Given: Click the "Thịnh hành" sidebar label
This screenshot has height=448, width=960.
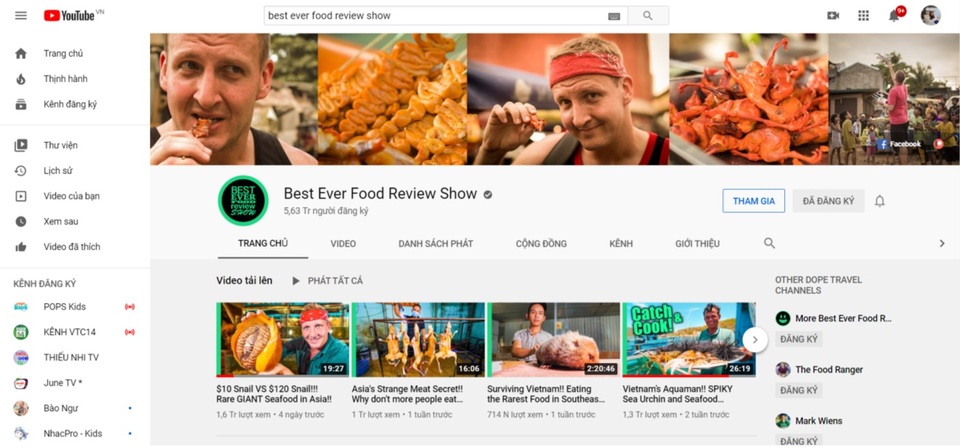Looking at the screenshot, I should click(x=66, y=79).
